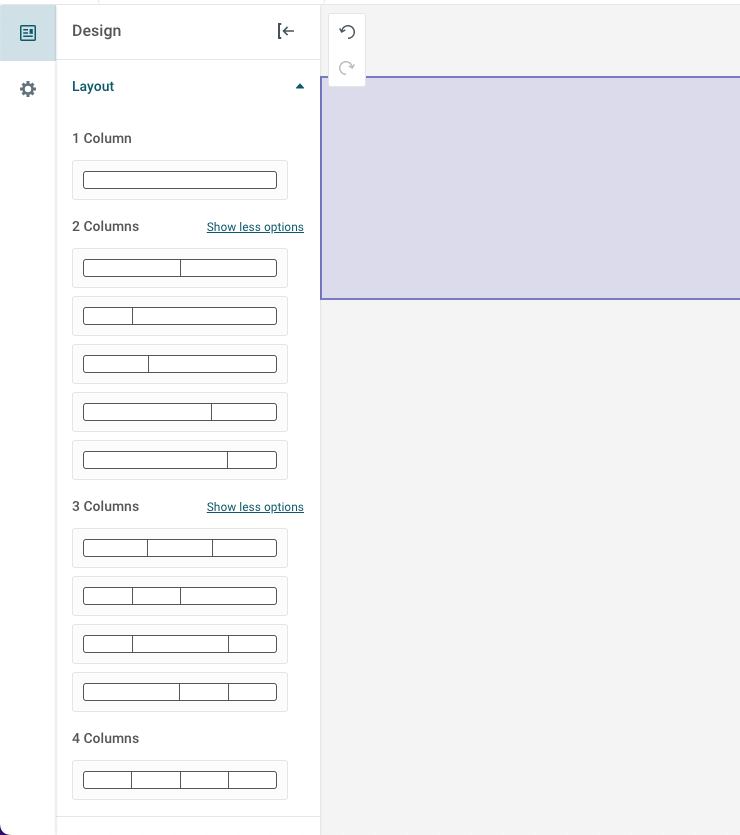Select 2-column layout with narrowest right column

click(x=180, y=460)
